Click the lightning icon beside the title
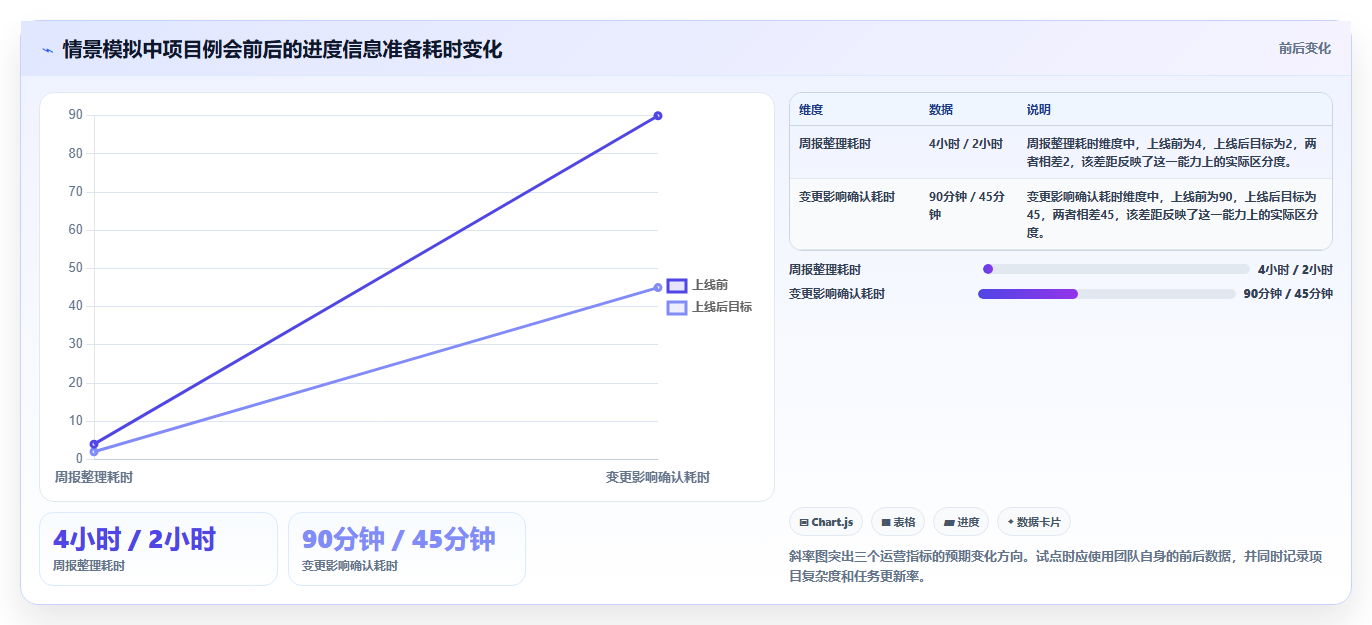 48,50
